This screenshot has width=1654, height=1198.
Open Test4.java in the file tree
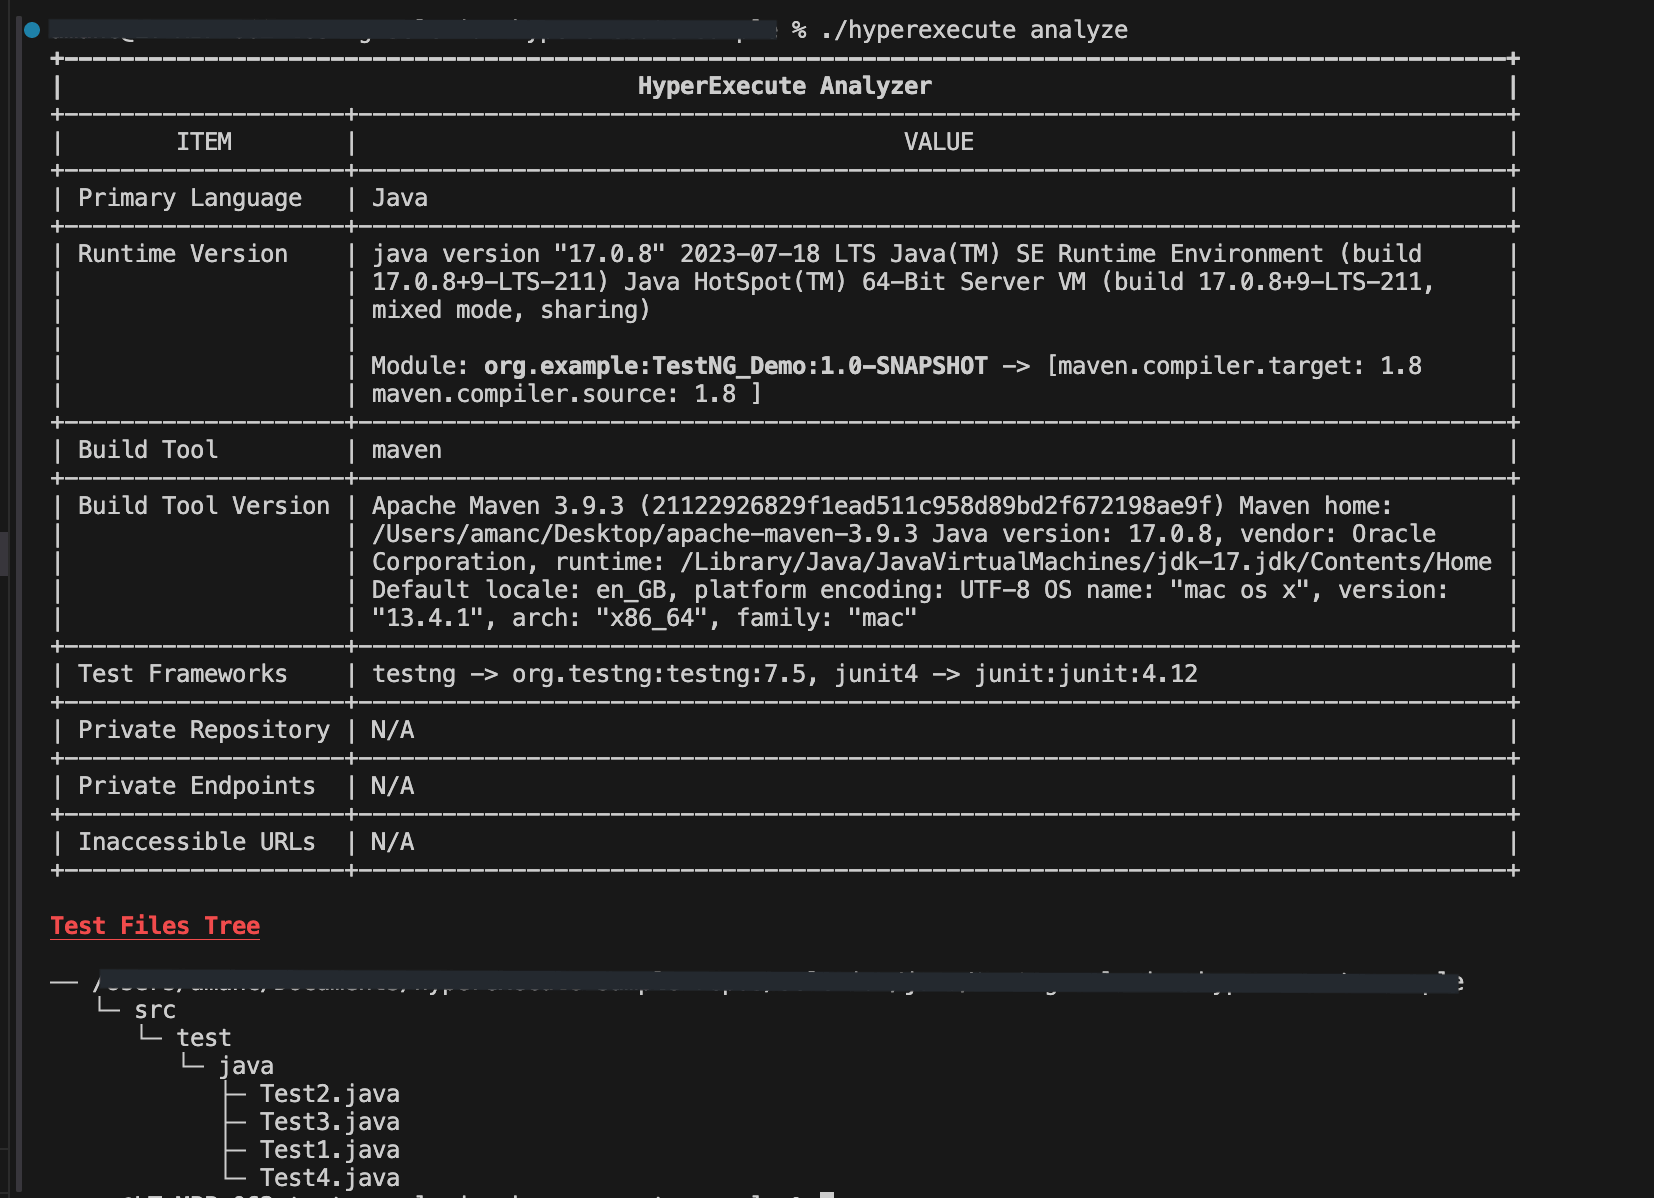pyautogui.click(x=329, y=1178)
